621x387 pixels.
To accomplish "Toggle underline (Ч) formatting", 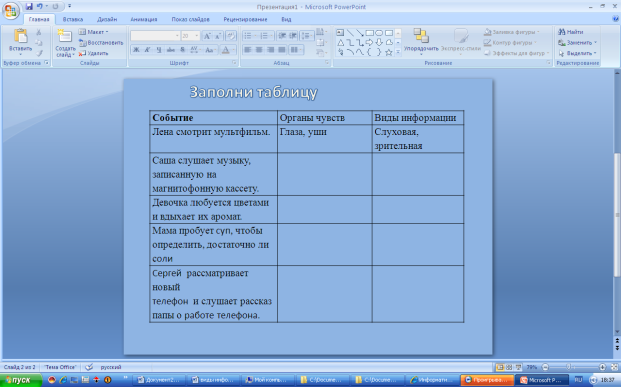I will (159, 50).
